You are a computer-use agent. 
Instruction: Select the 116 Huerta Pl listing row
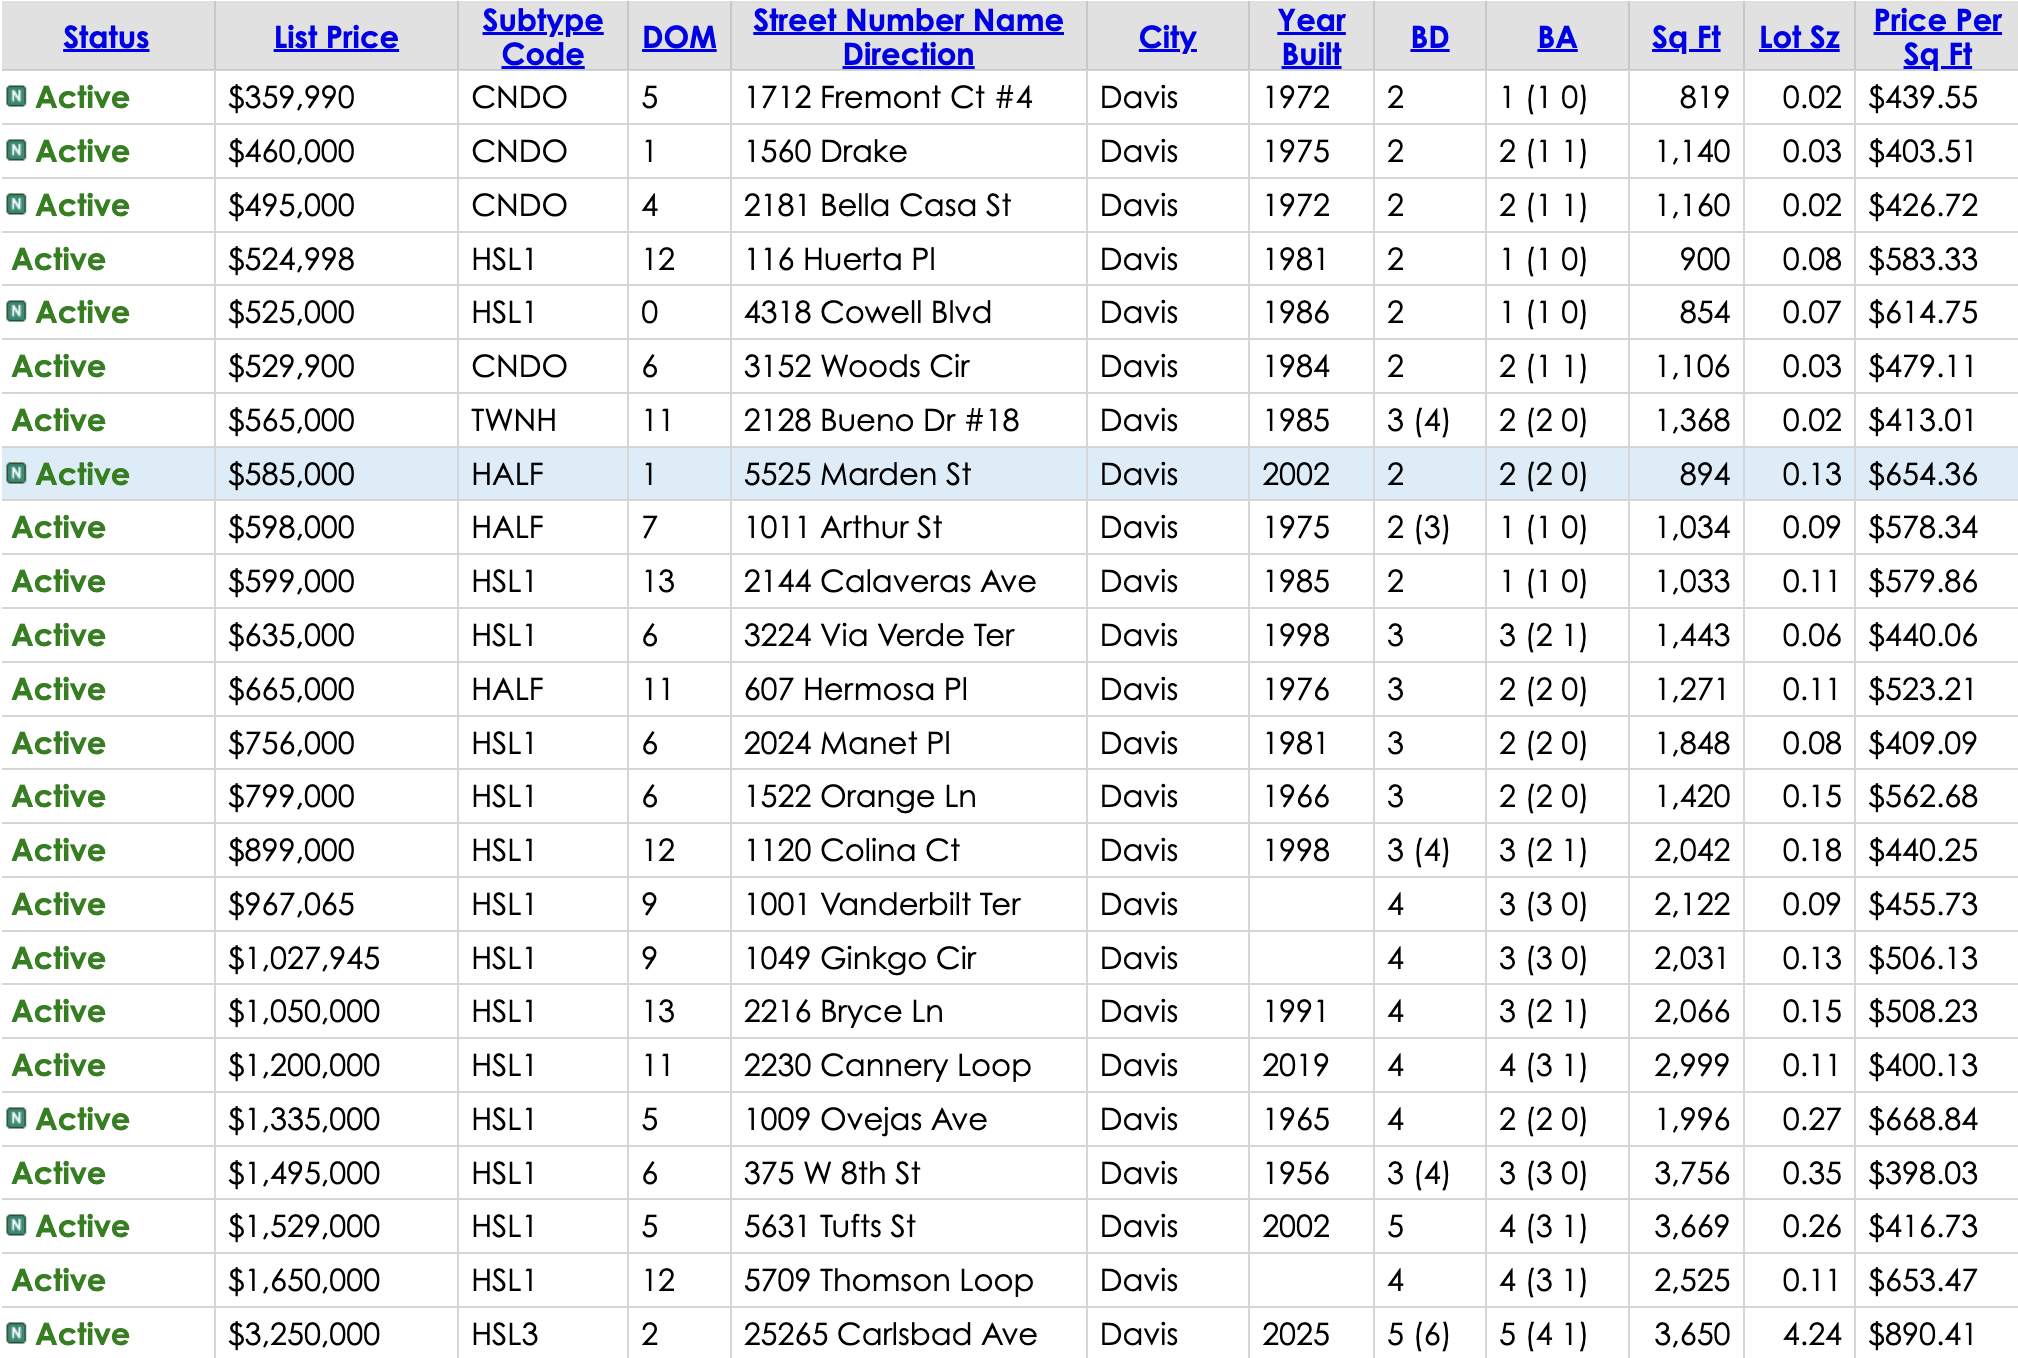click(x=840, y=259)
